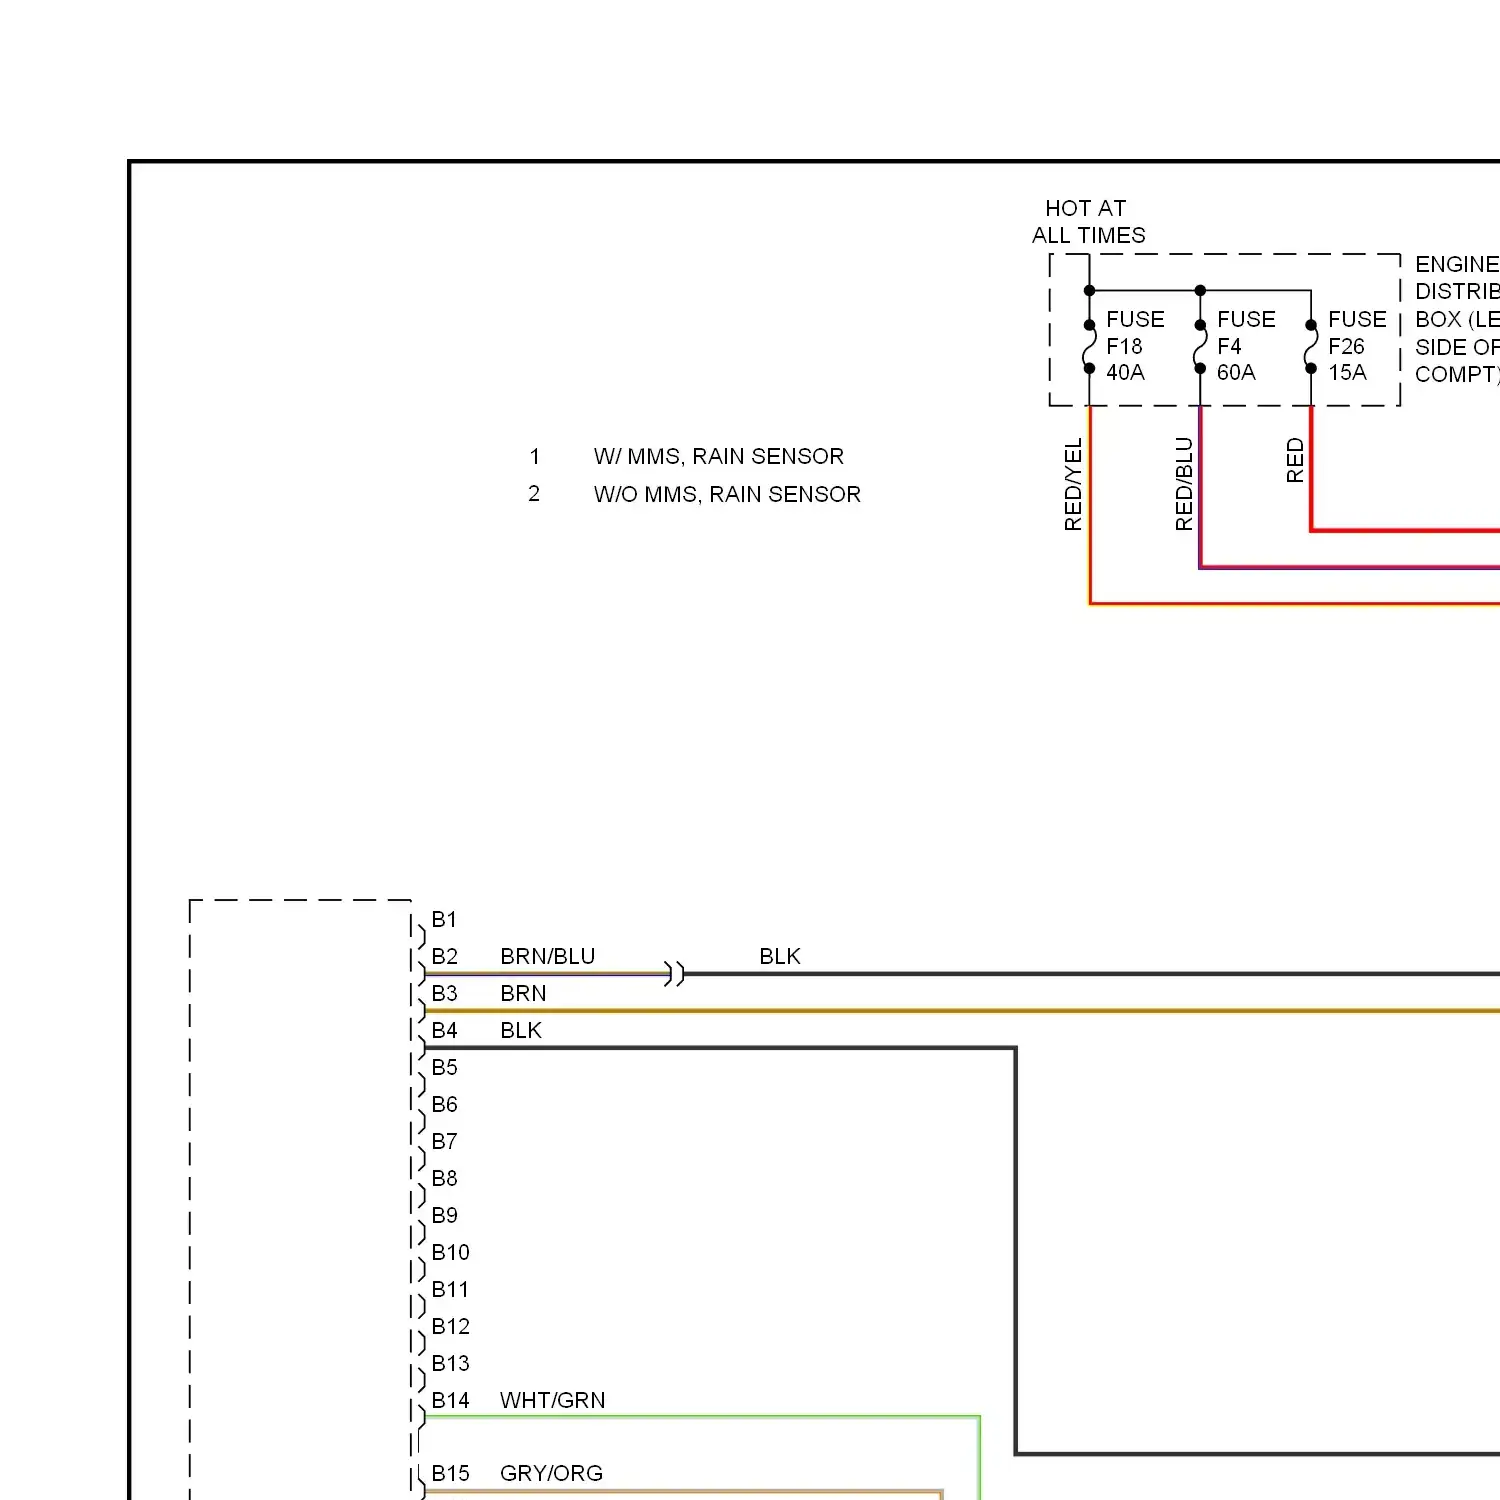Select note 1 W/ MMS, RAIN SENSOR
This screenshot has height=1500, width=1500.
(x=686, y=457)
